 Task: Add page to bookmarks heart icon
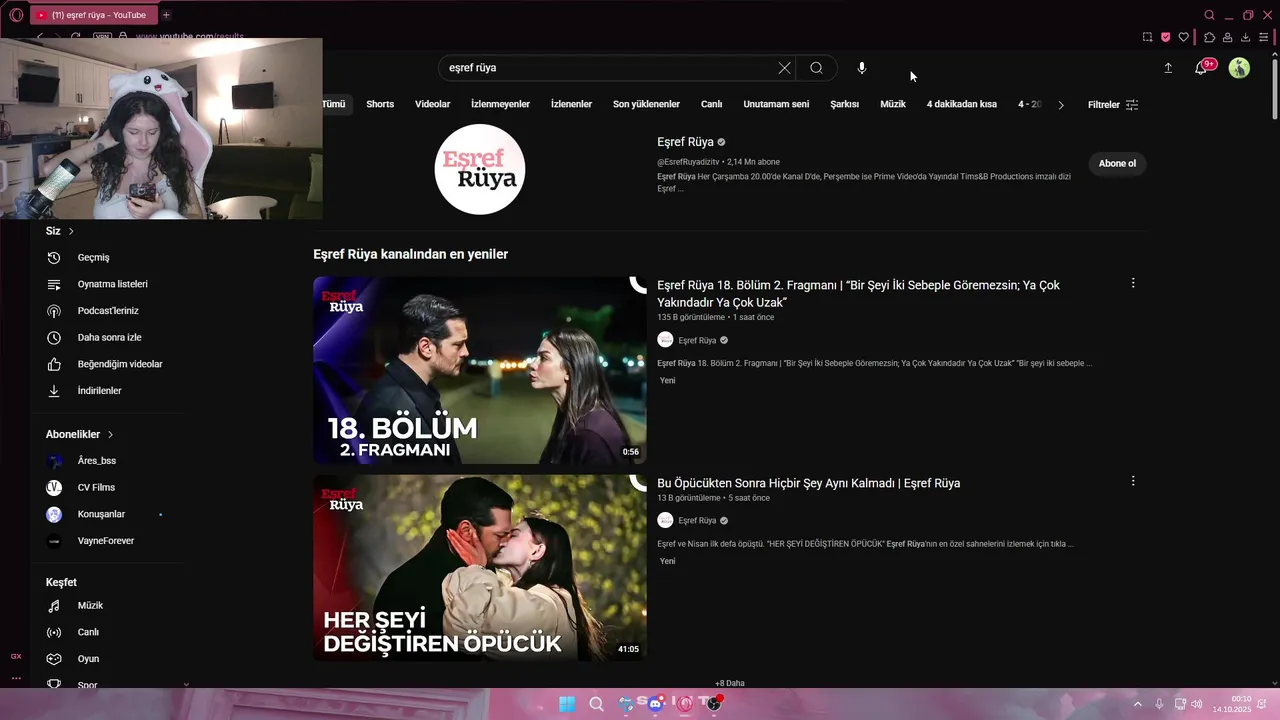[1184, 37]
